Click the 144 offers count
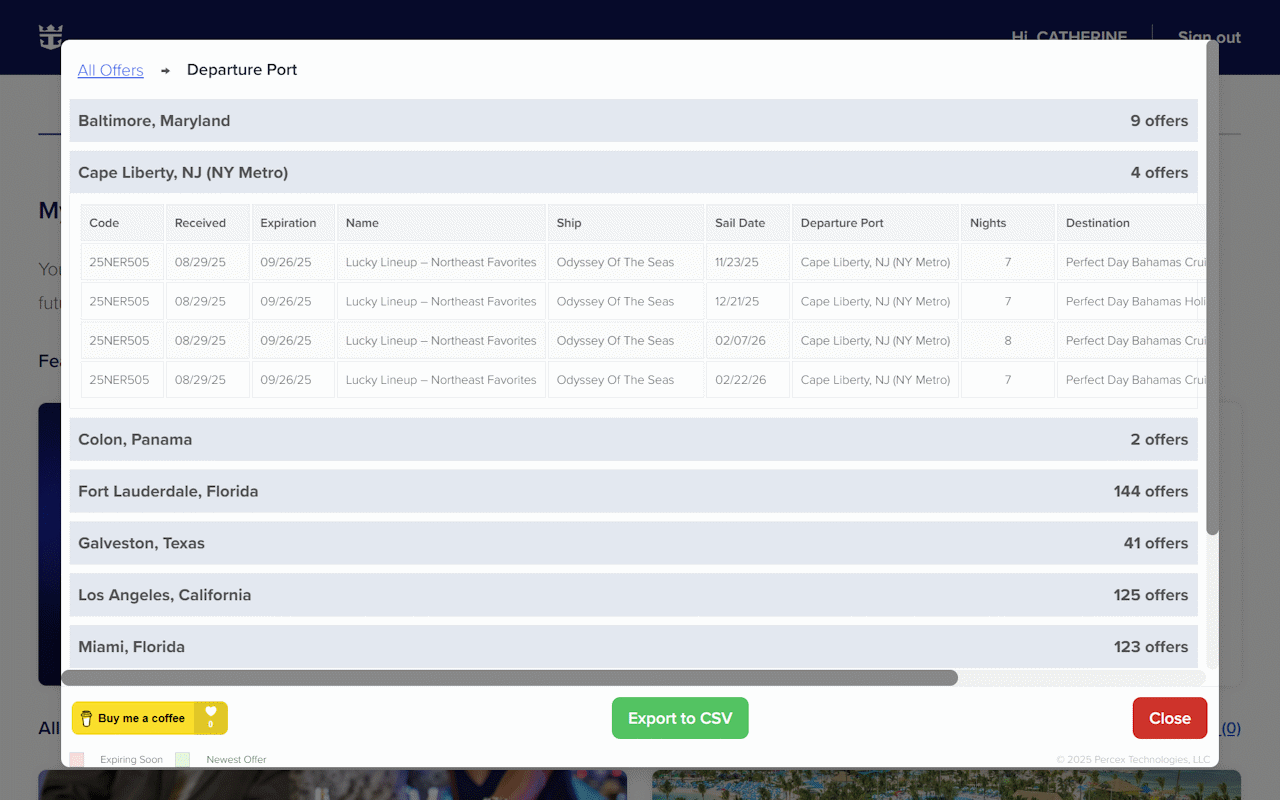1280x800 pixels. 1151,491
